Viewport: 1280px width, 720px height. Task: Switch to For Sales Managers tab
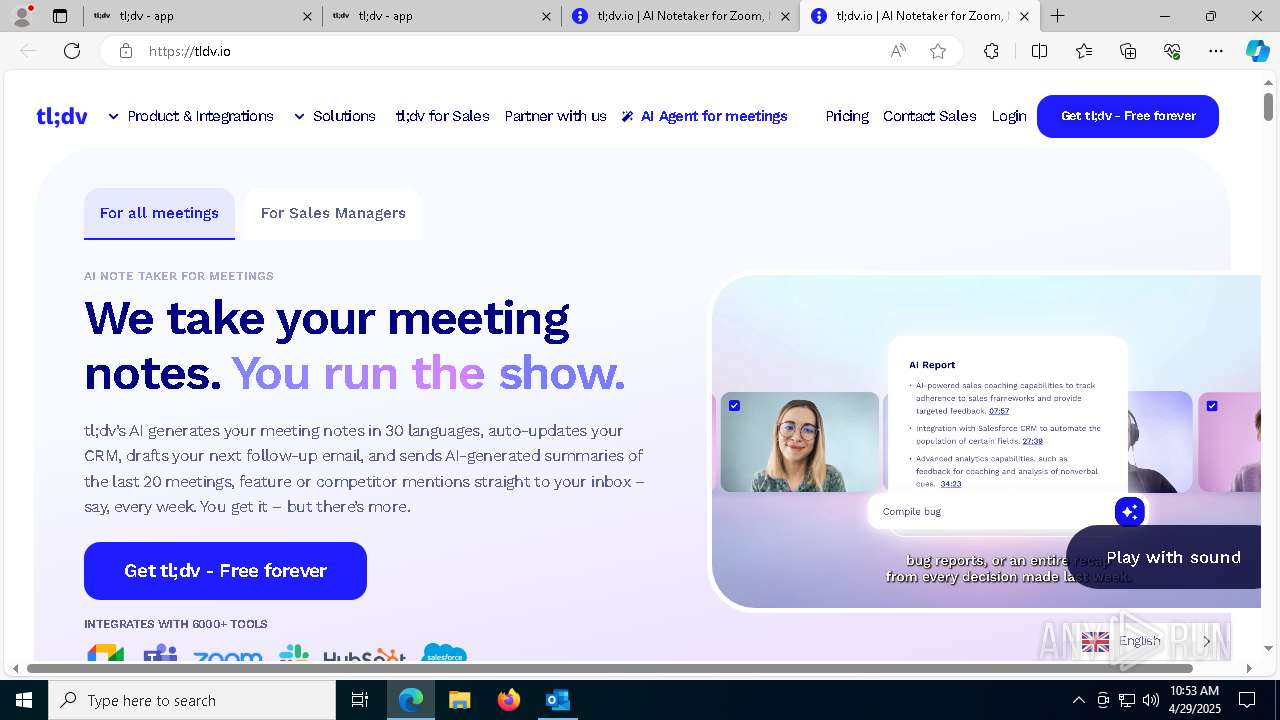tap(333, 213)
